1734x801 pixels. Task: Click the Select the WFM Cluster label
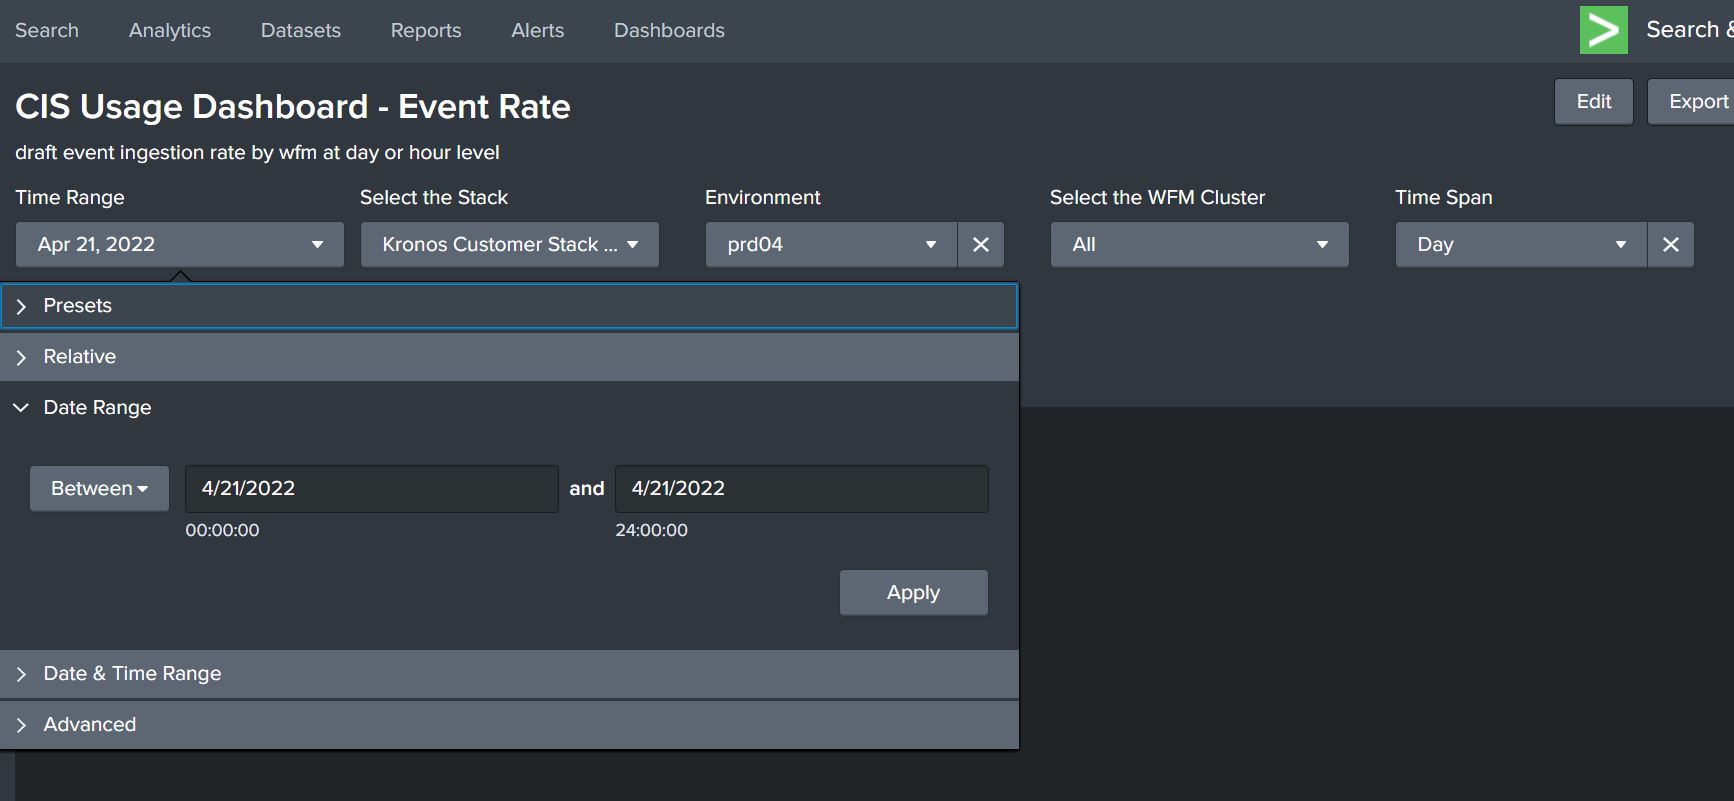1157,198
